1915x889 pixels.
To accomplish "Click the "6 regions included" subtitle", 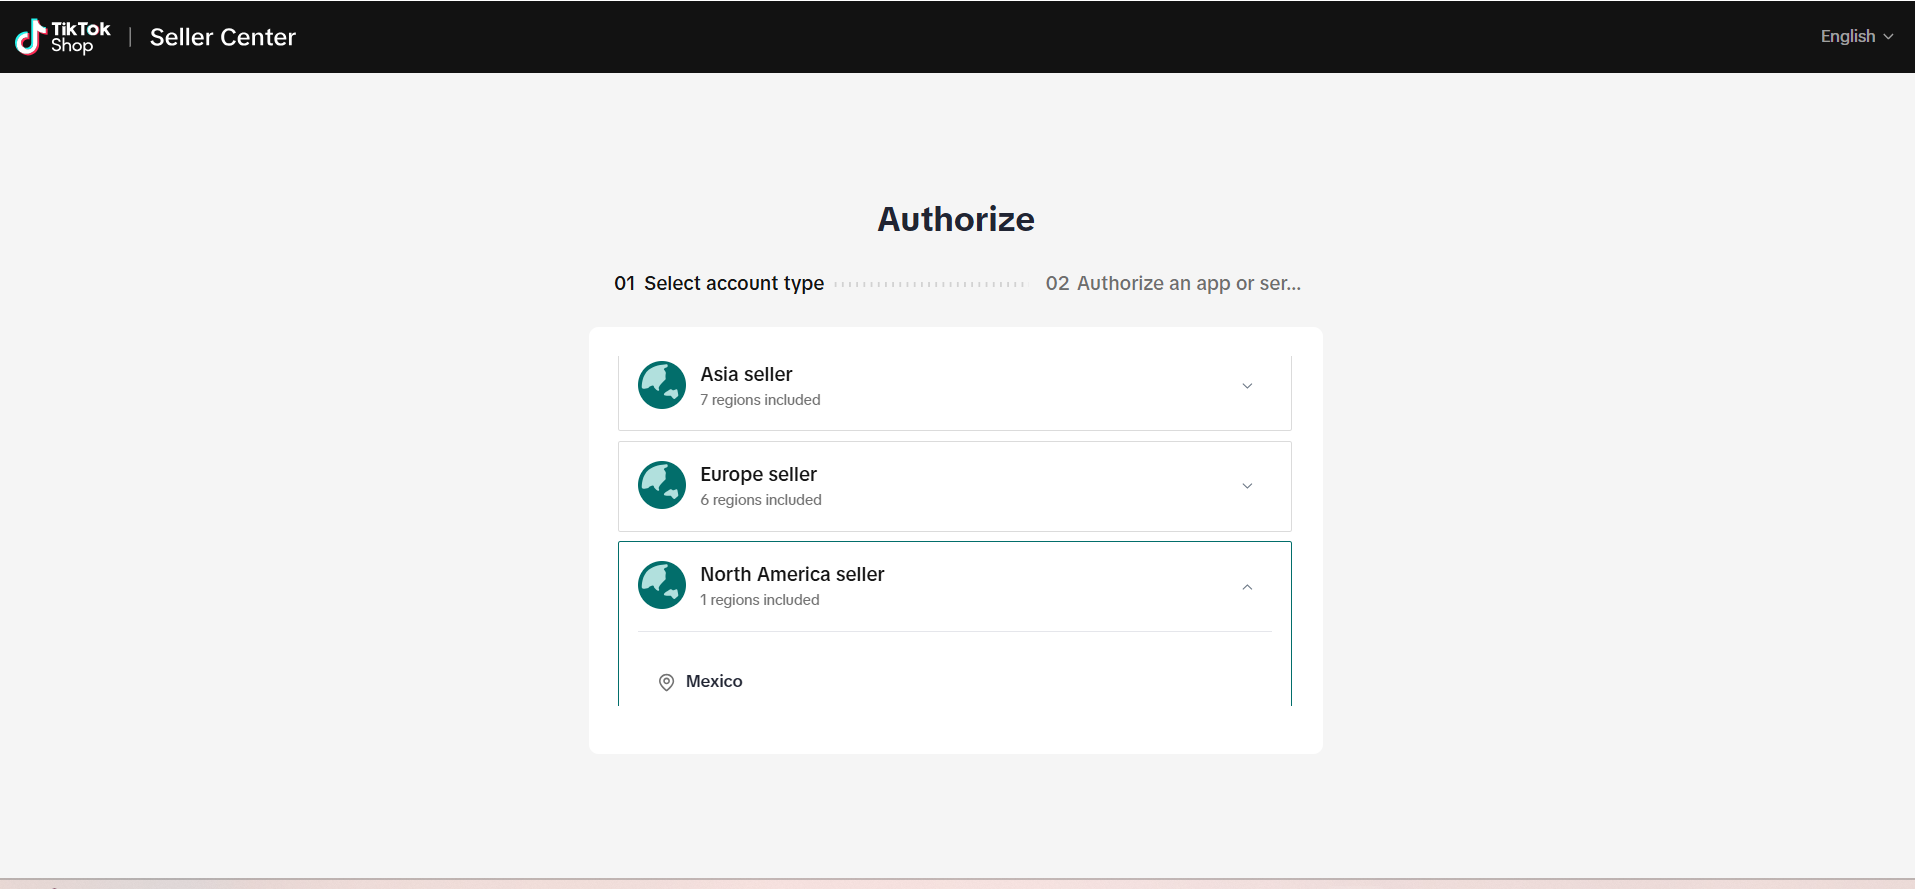I will (x=761, y=500).
